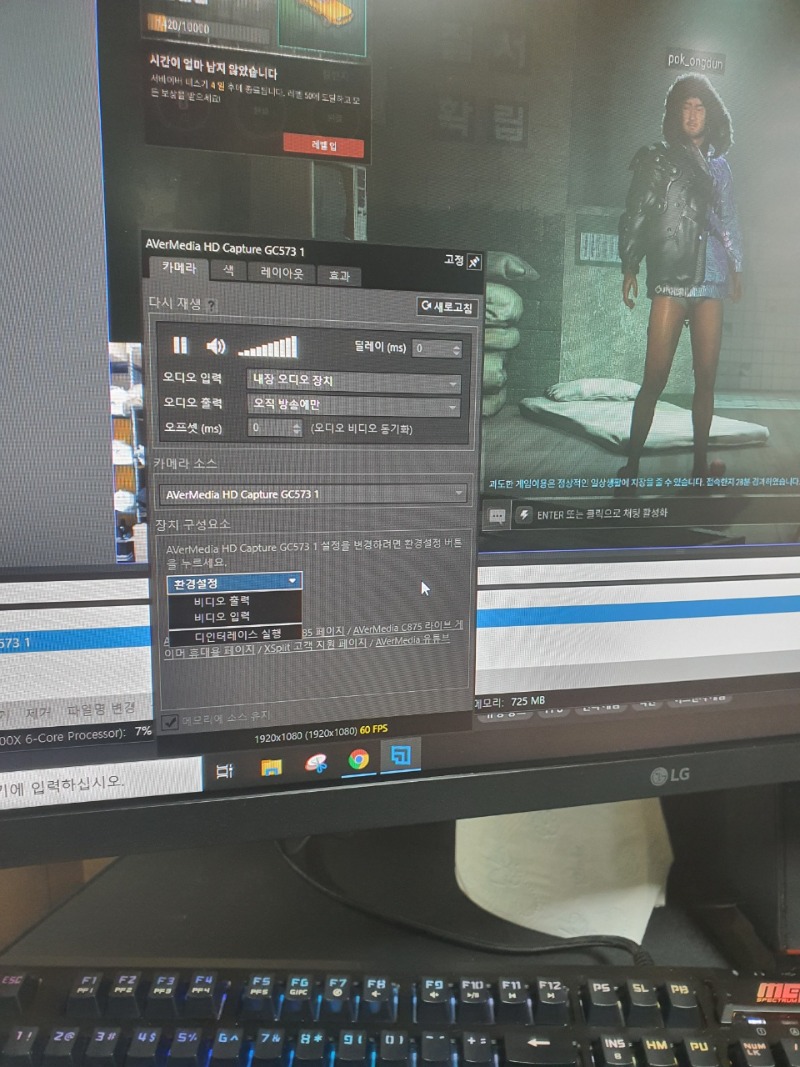The height and width of the screenshot is (1067, 800).
Task: Click the 새로고침 refresh button
Action: (x=447, y=308)
